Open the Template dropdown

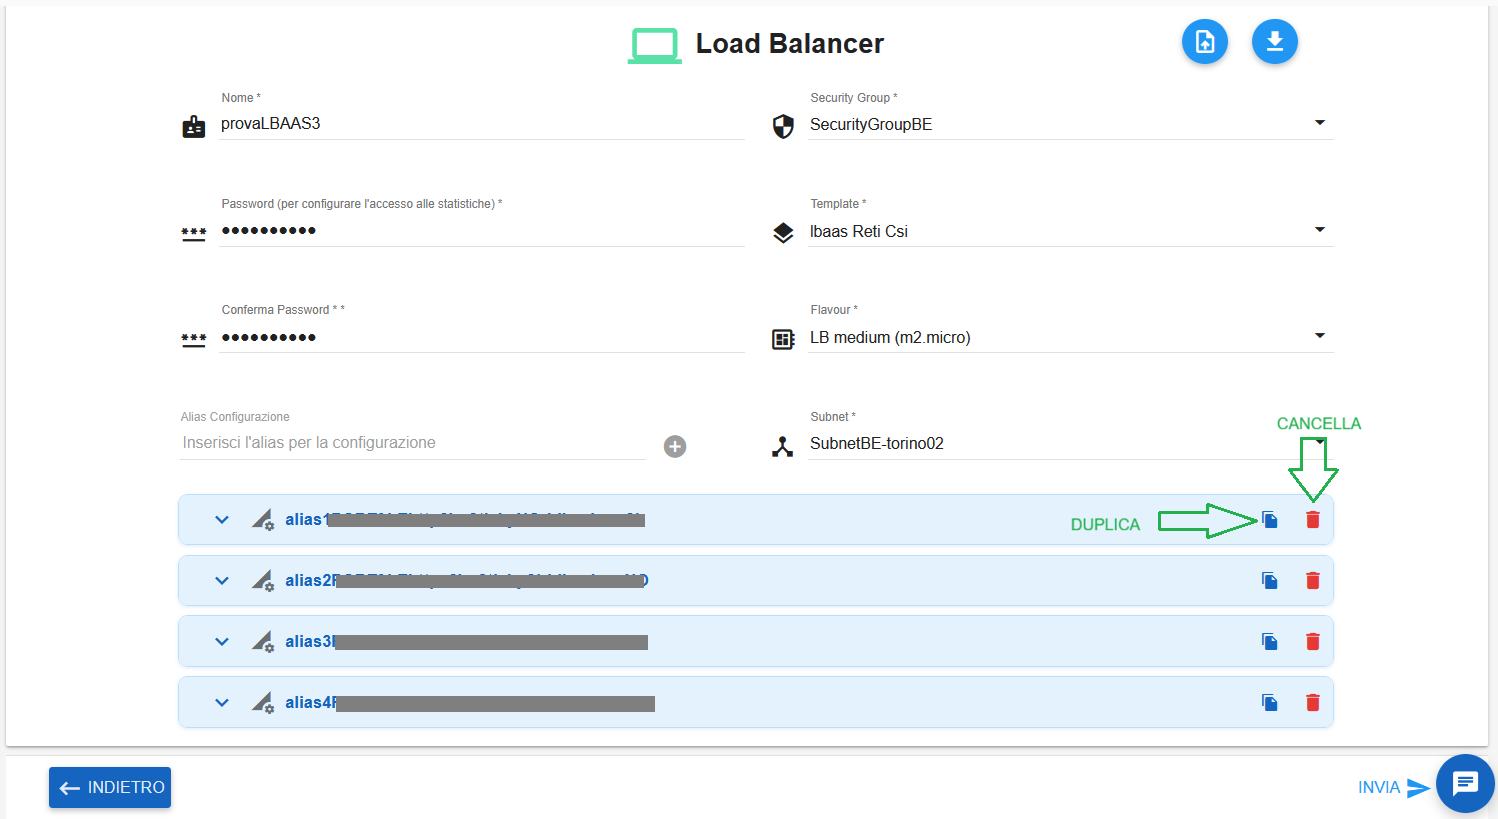click(1071, 231)
